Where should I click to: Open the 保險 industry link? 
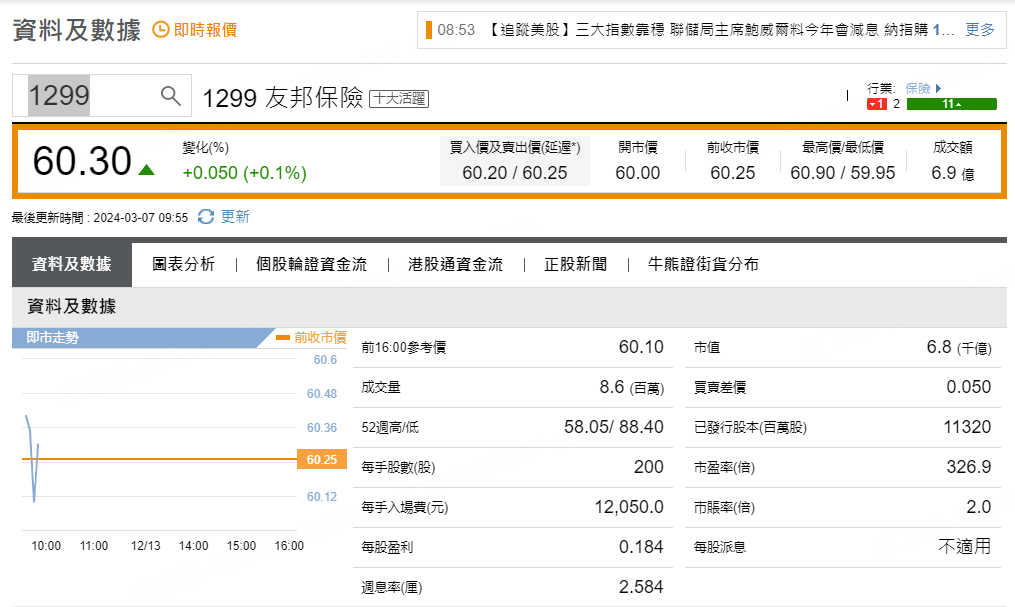[x=917, y=88]
